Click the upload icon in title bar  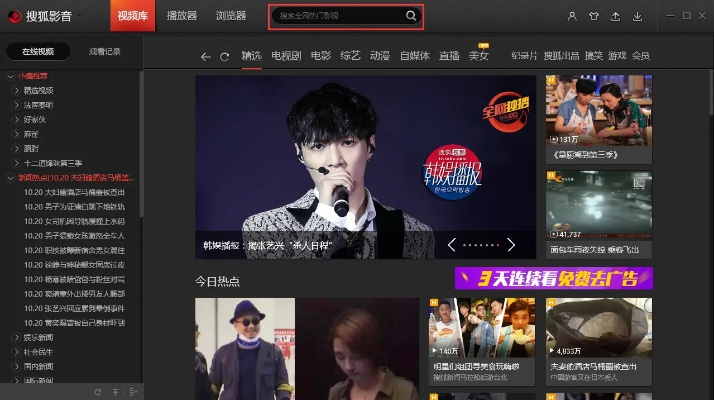[617, 16]
